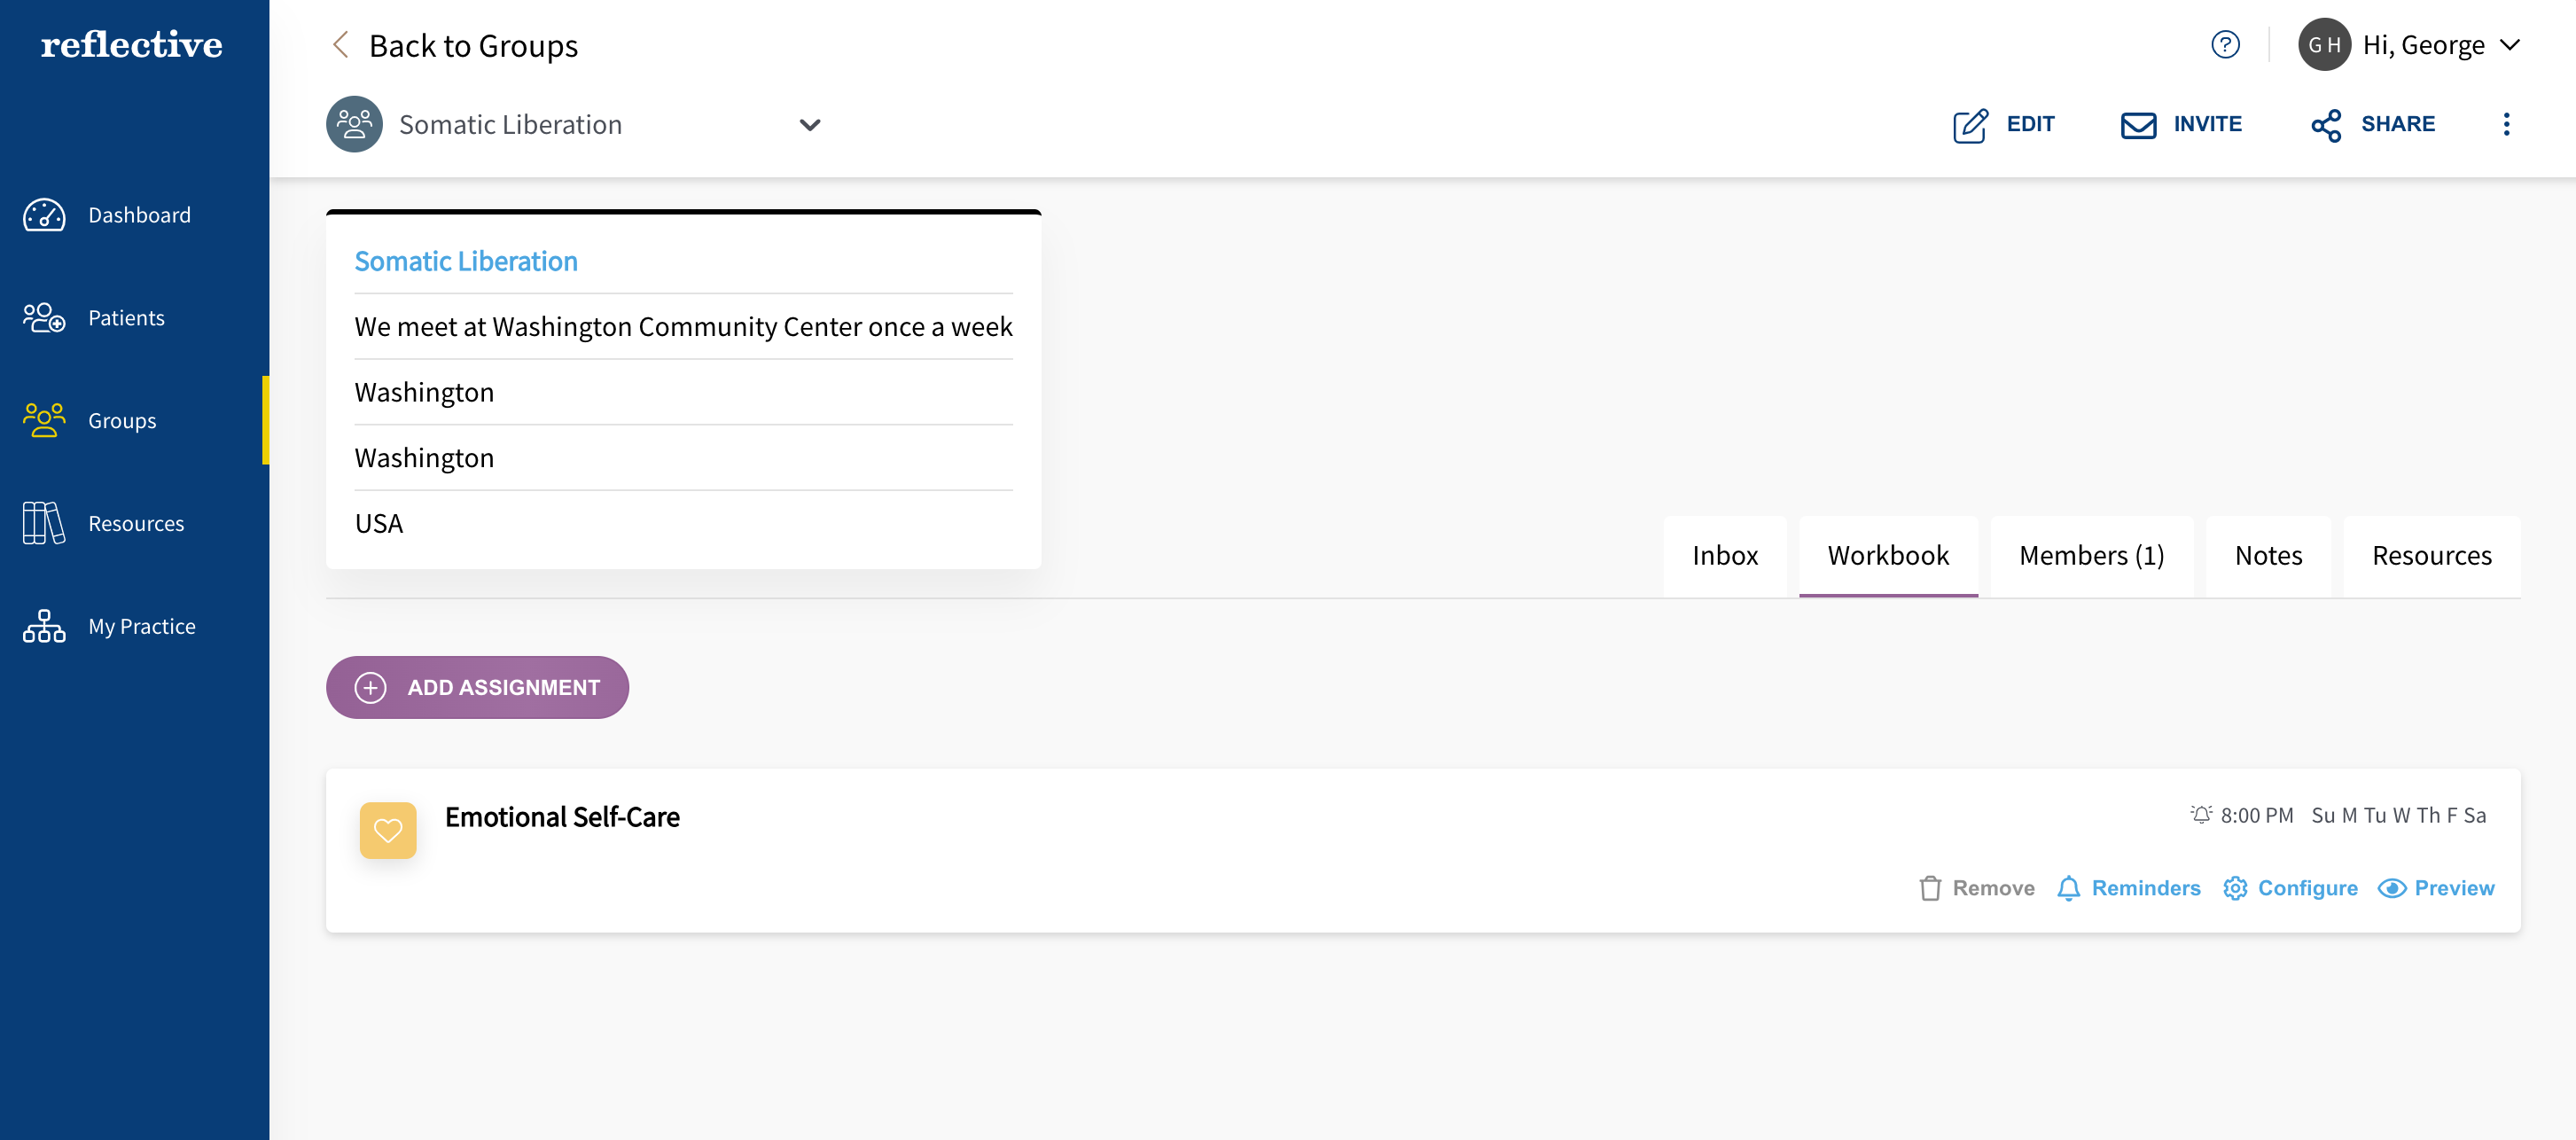2576x1140 pixels.
Task: Click the Back to Groups chevron arrow
Action: [340, 44]
